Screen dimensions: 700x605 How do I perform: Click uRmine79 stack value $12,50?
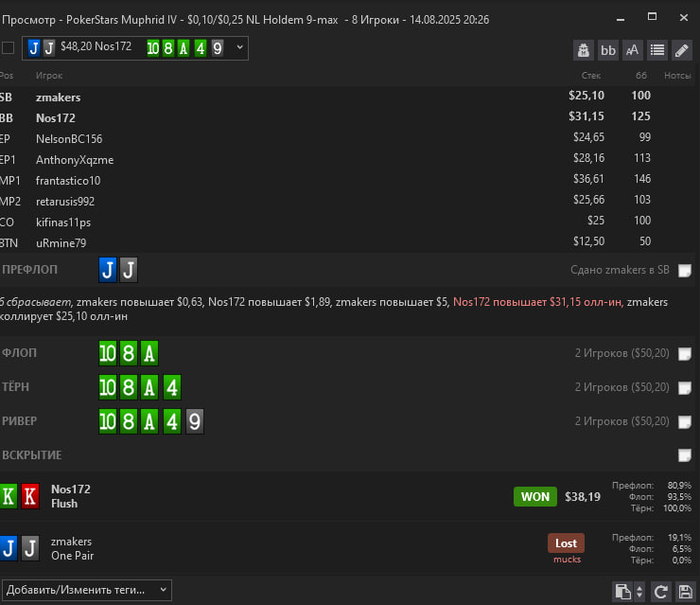[589, 242]
